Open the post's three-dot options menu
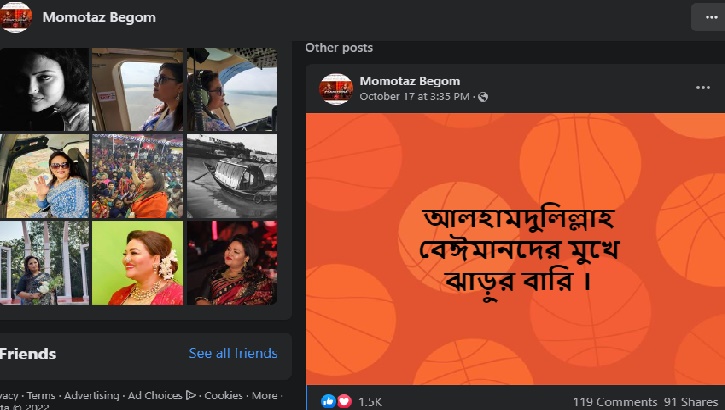The height and width of the screenshot is (410, 725). [x=703, y=88]
